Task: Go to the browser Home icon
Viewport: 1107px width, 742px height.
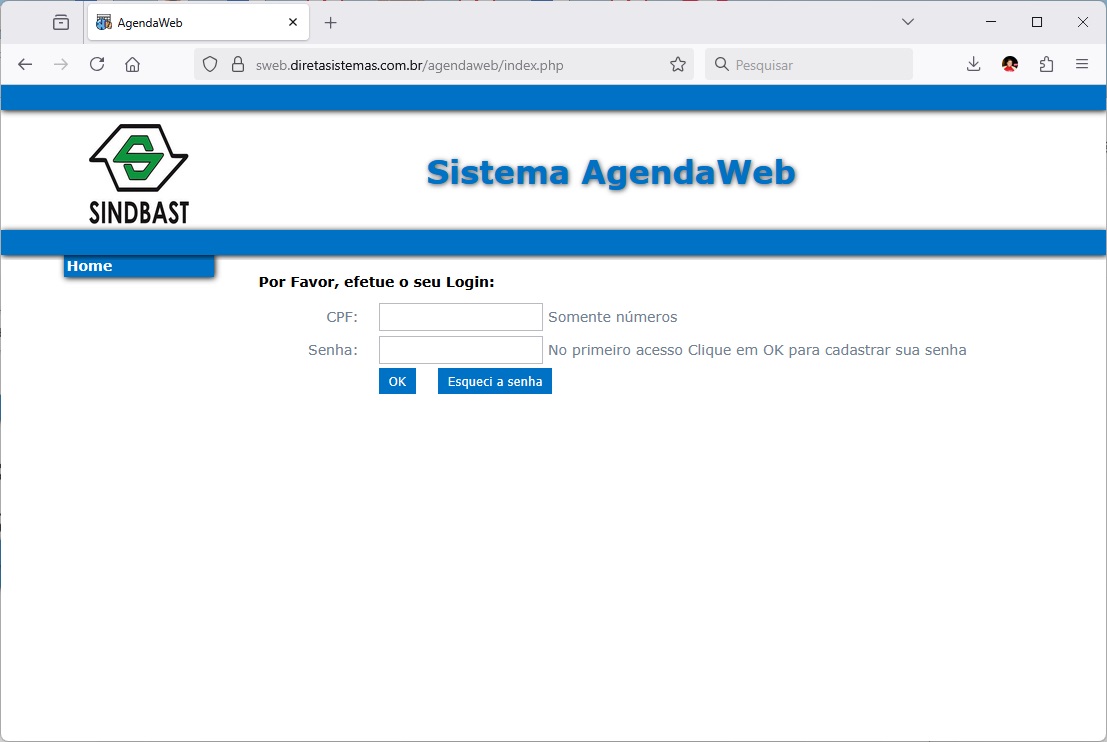Action: point(132,64)
